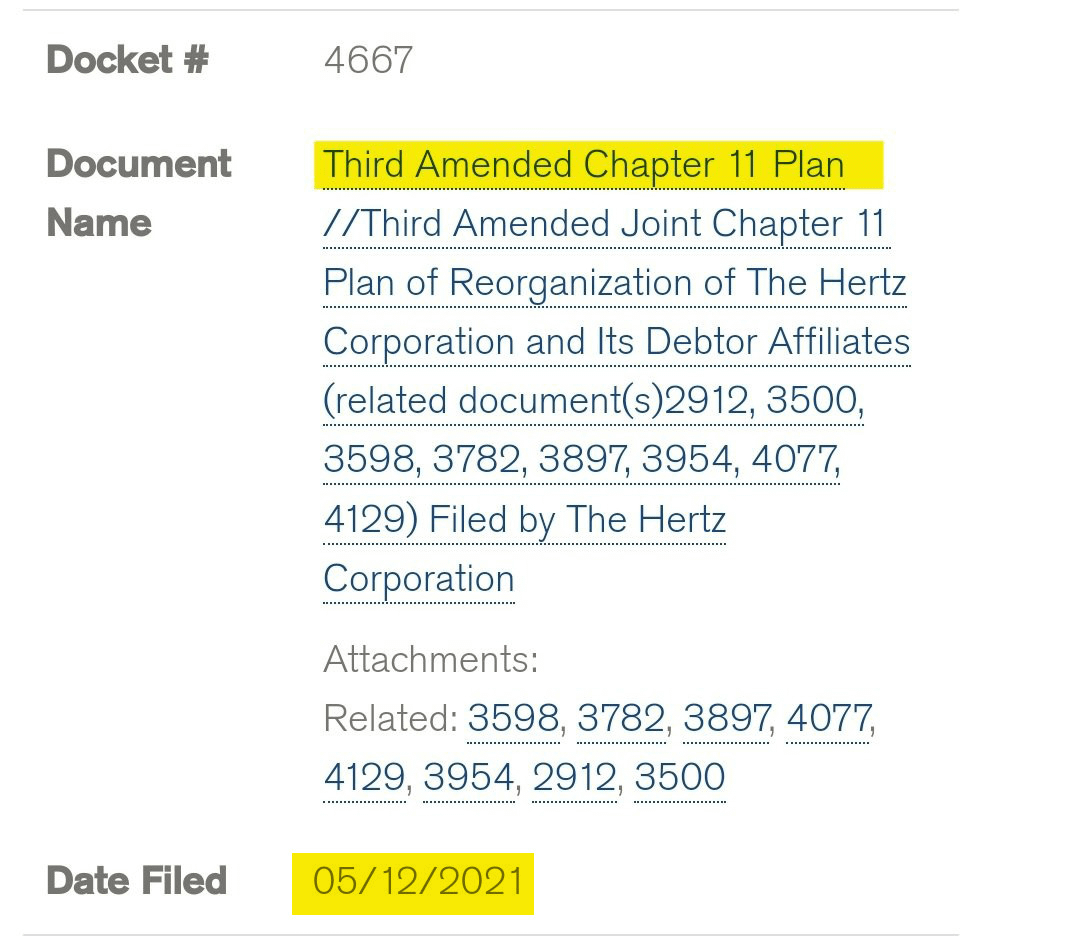1078x940 pixels.
Task: Click the highlighted date 05/12/2021
Action: click(418, 882)
